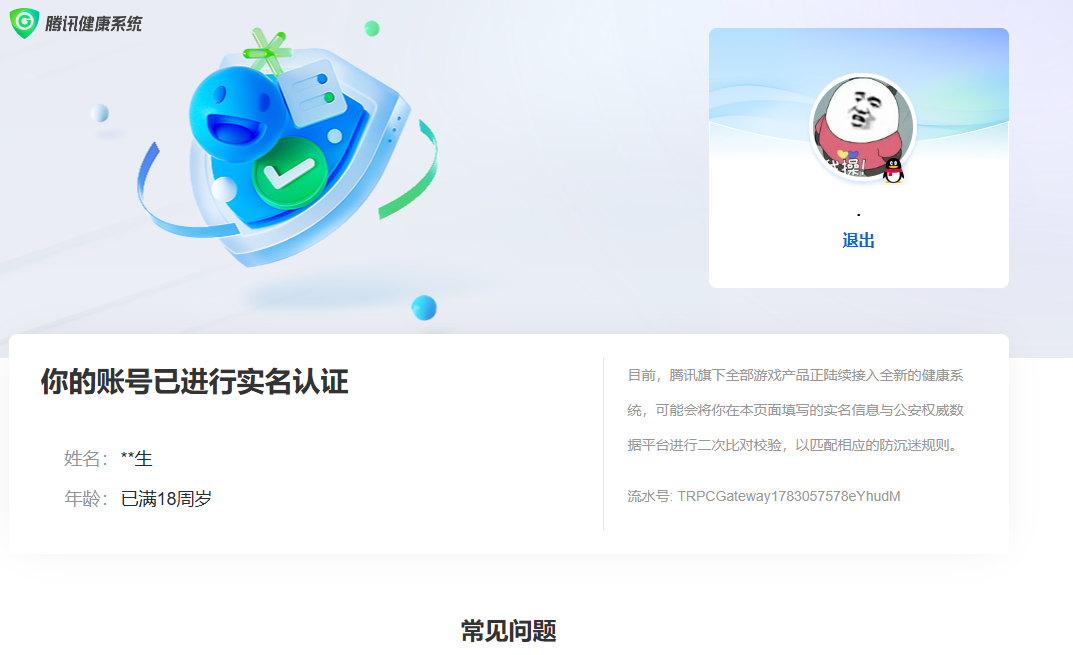Click the 姓名 label

(x=86, y=459)
